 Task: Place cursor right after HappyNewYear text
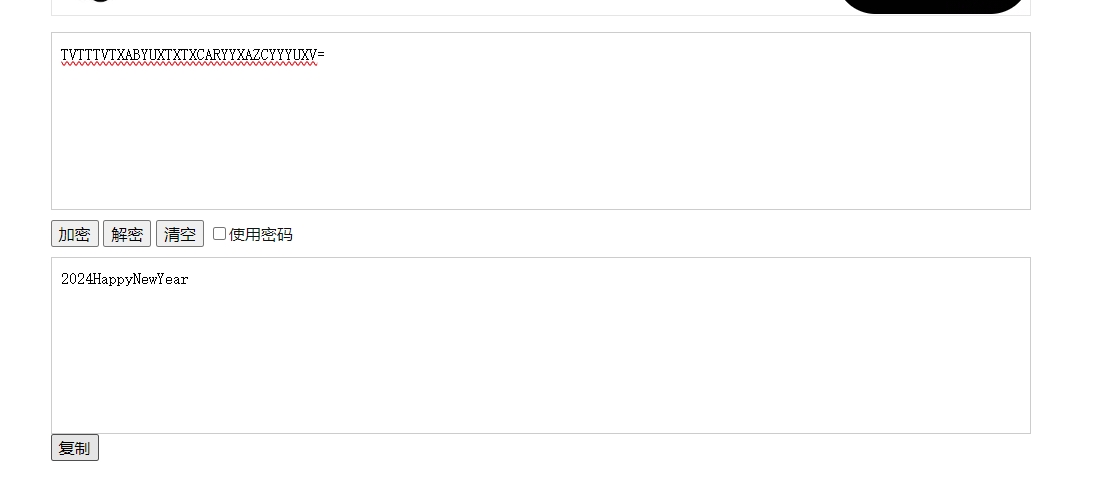[189, 279]
